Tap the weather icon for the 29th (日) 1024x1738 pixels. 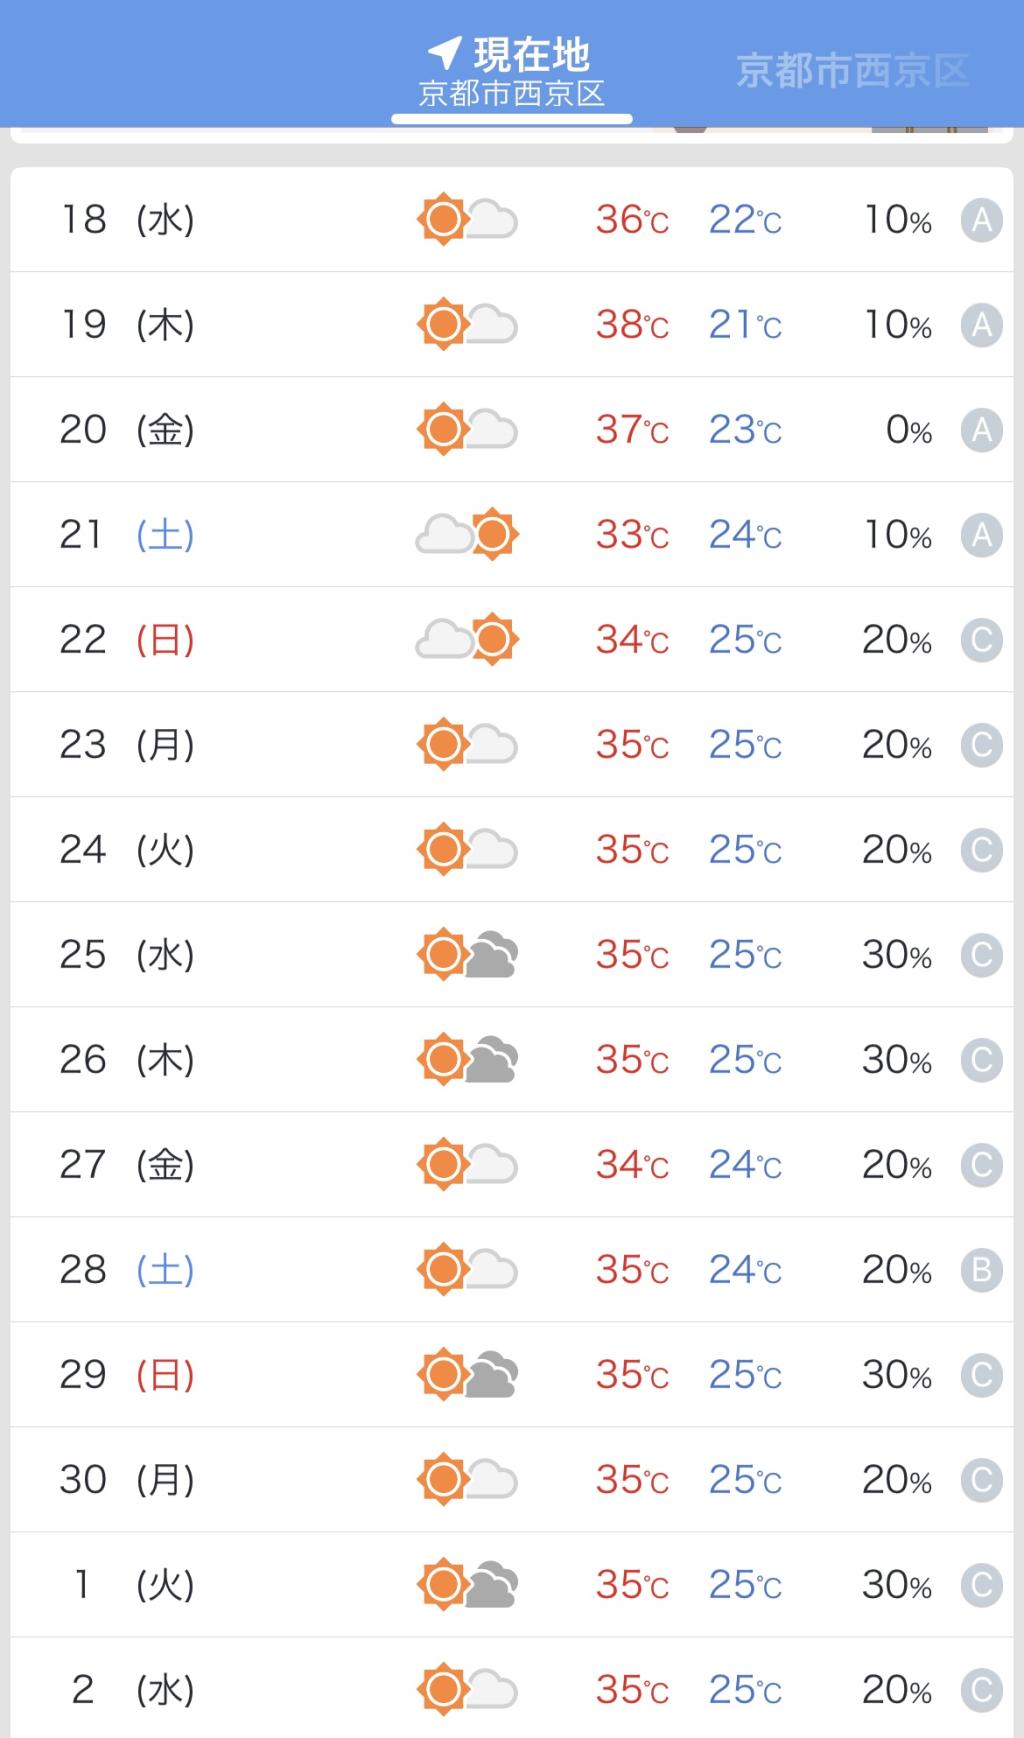[467, 1374]
